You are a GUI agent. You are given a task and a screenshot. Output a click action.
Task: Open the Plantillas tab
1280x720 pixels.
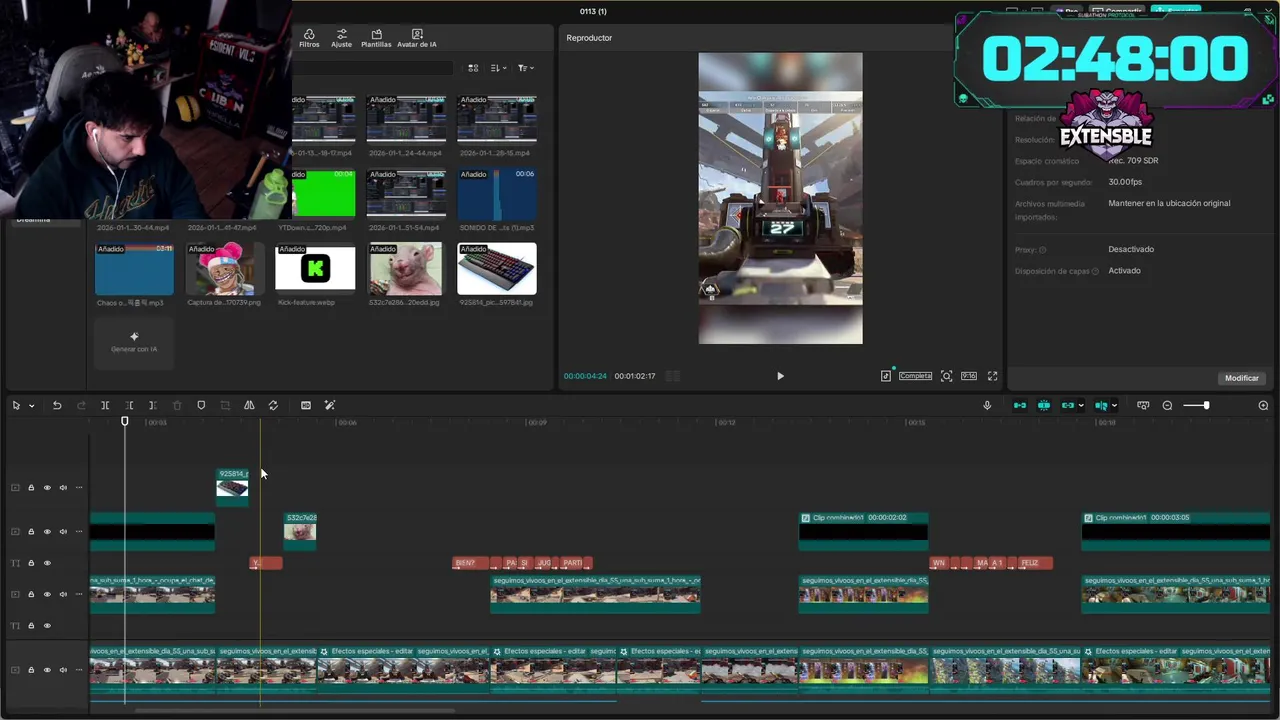click(376, 38)
